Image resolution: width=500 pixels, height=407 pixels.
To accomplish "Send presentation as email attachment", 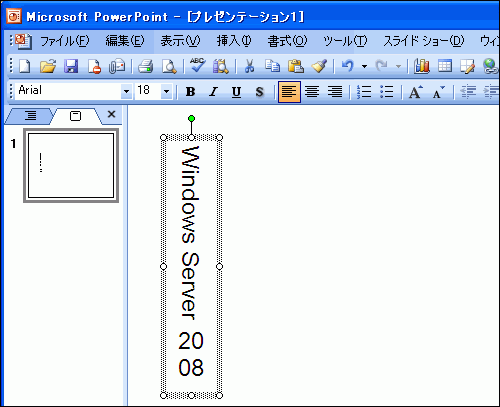I will click(x=117, y=66).
